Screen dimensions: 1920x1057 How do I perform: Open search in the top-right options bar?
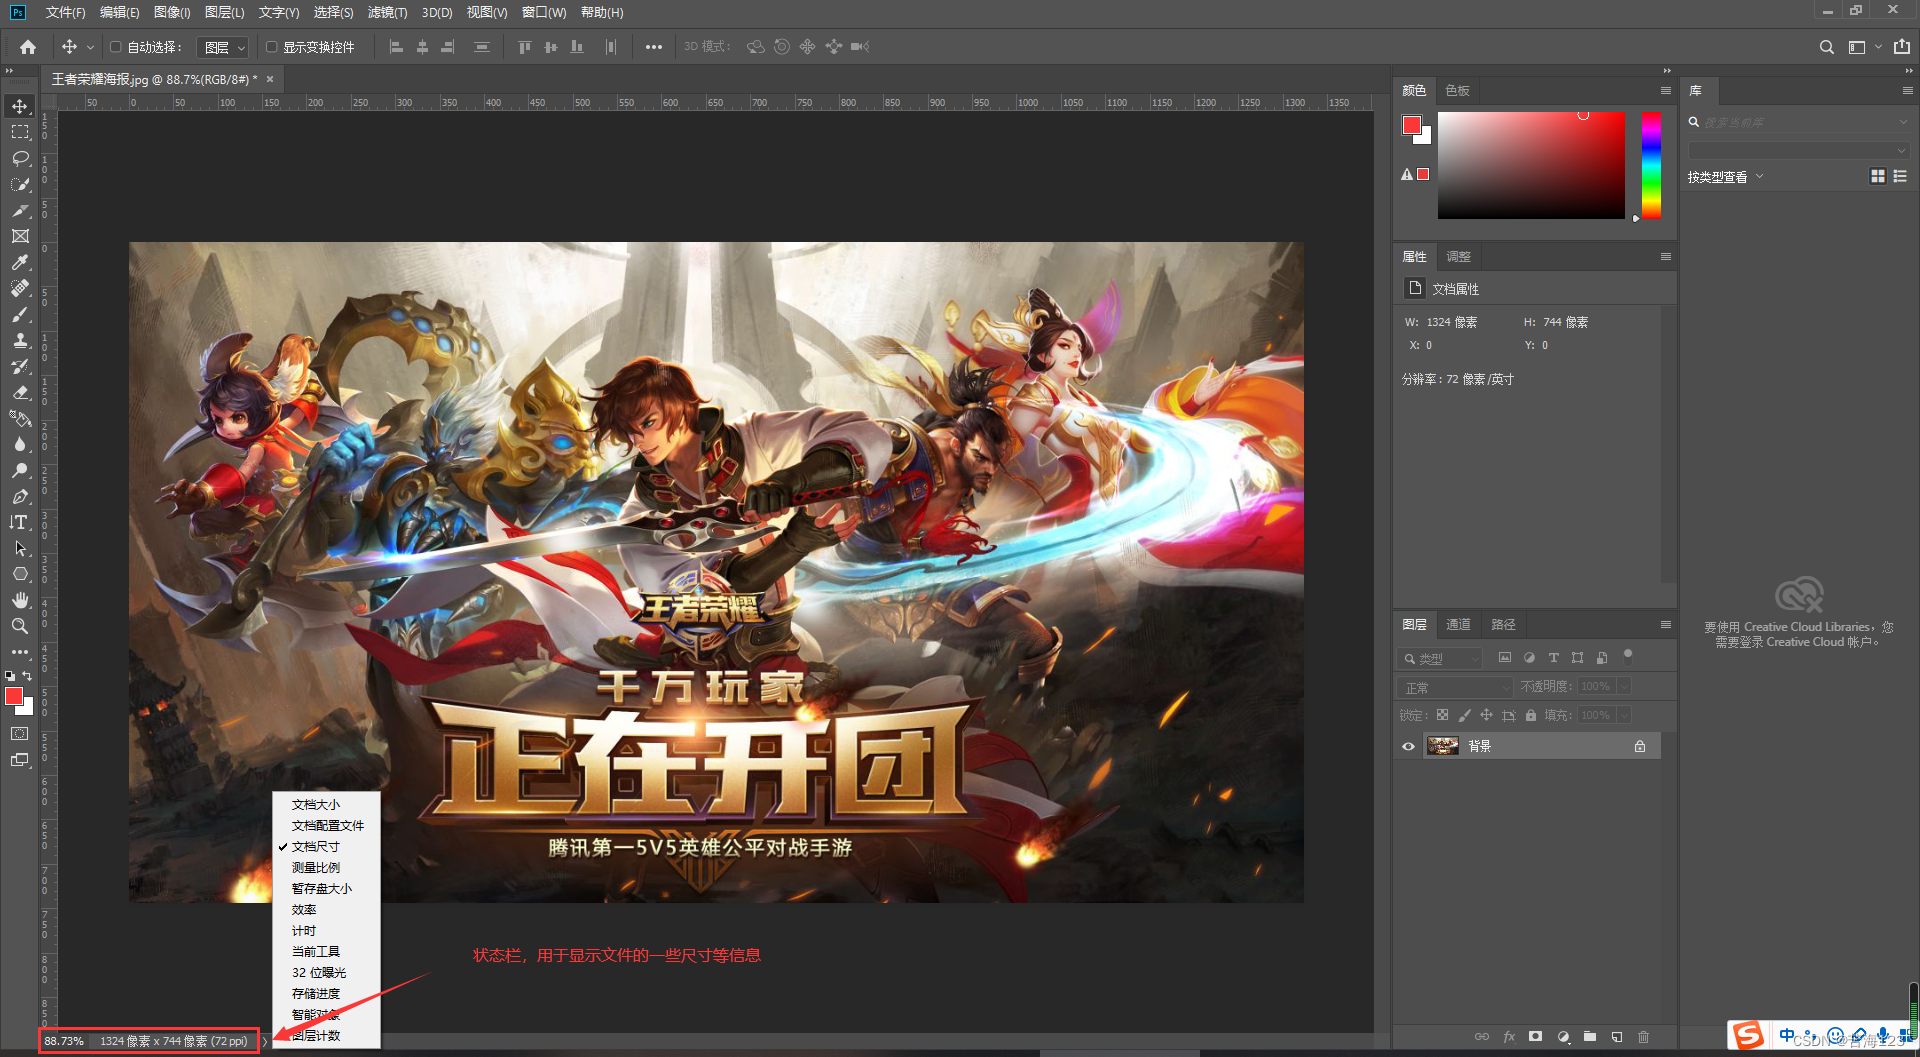[x=1826, y=47]
